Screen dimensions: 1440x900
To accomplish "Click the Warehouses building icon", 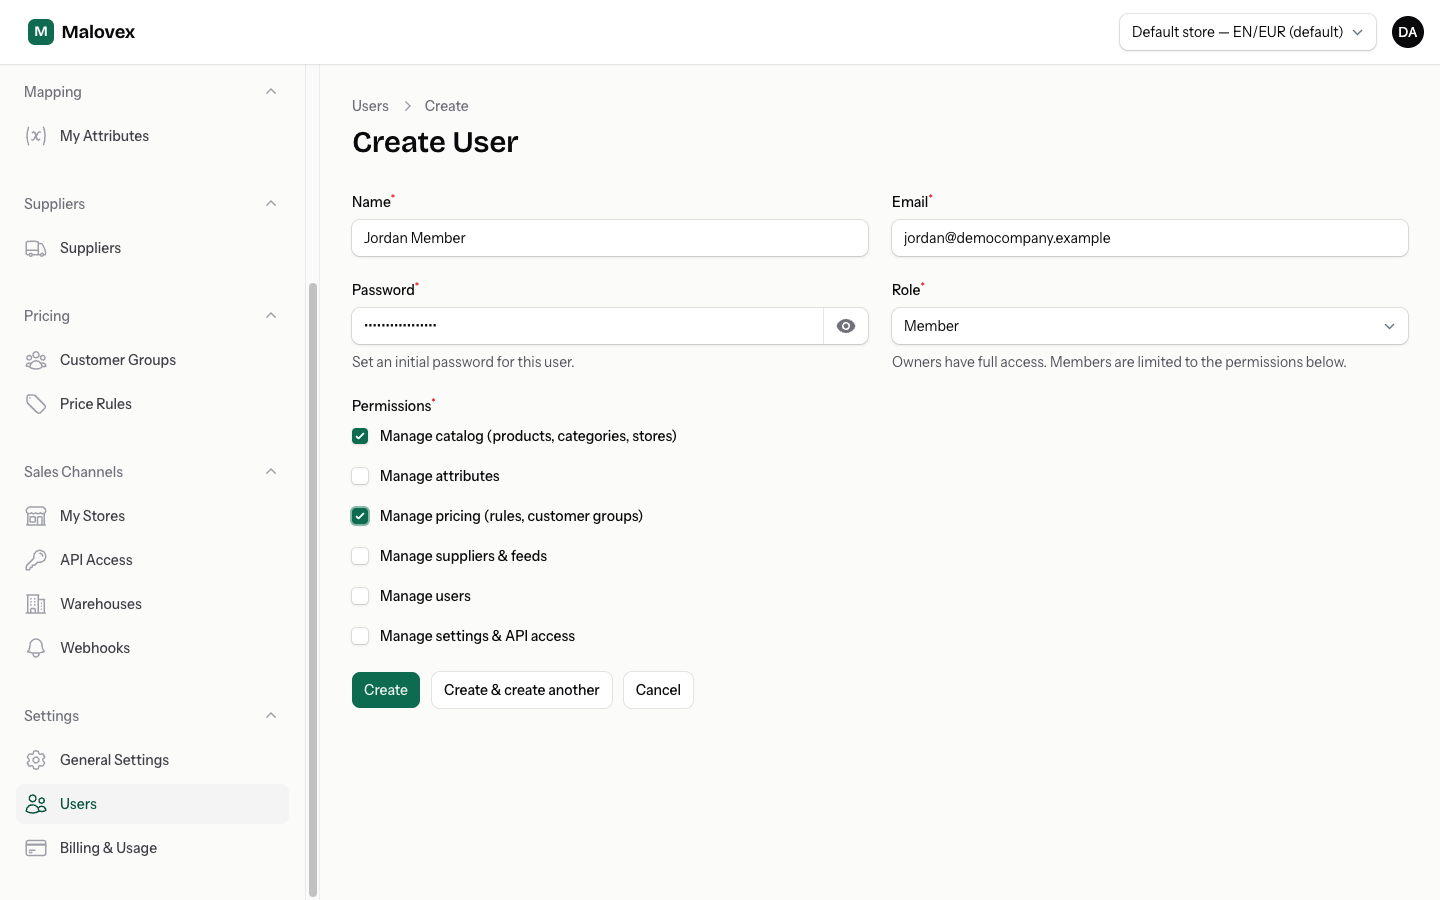I will click(36, 604).
